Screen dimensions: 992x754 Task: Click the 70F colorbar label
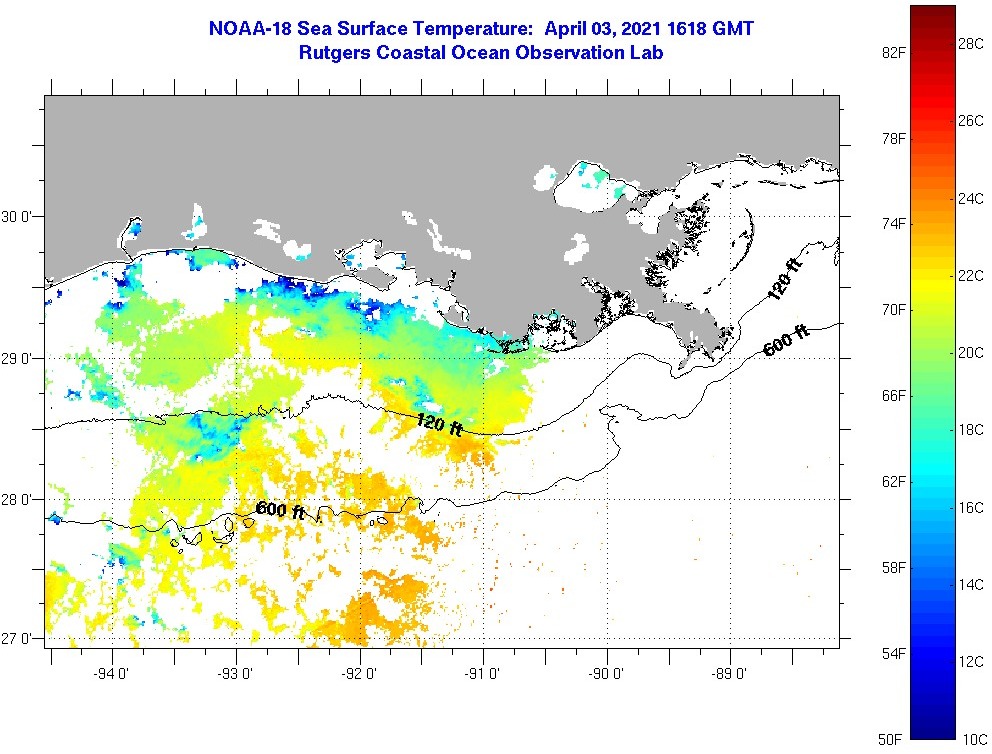893,309
